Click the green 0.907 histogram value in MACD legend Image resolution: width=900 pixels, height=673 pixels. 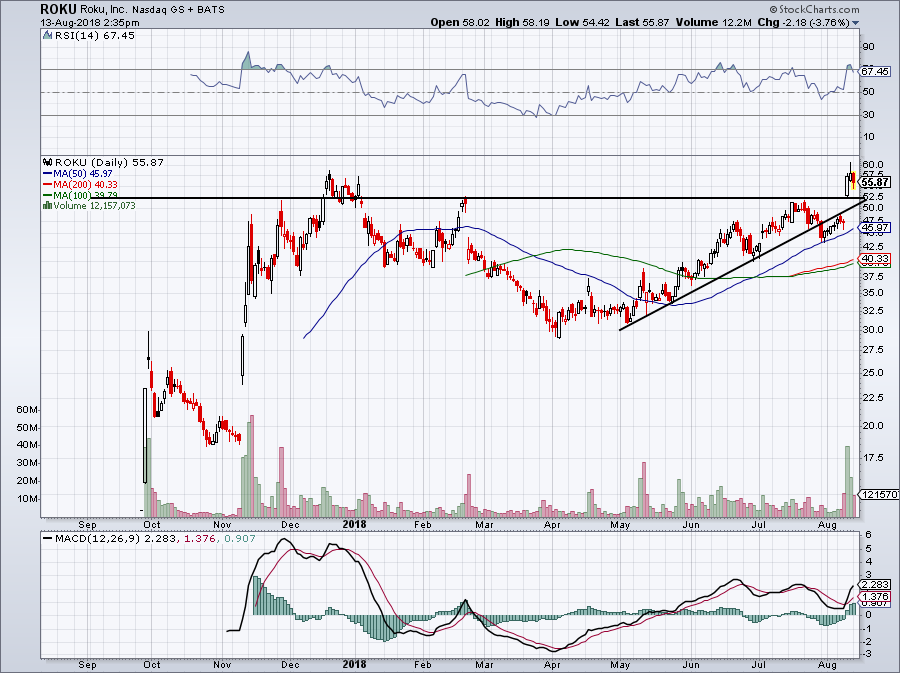pyautogui.click(x=239, y=539)
